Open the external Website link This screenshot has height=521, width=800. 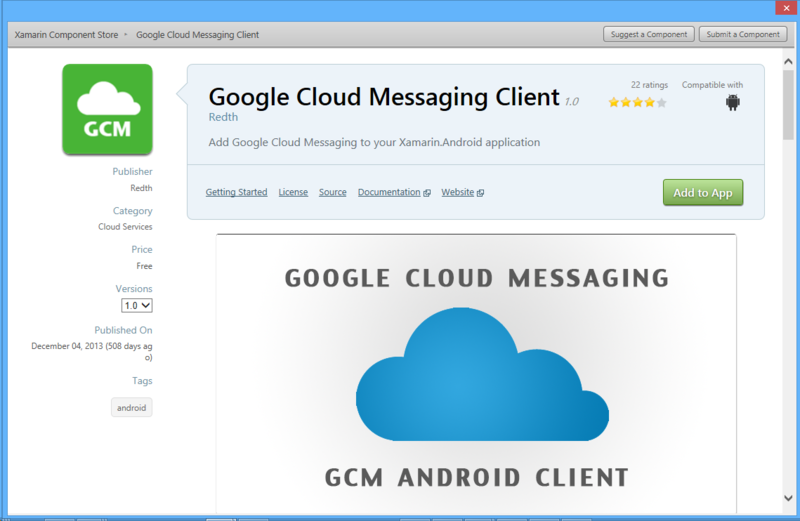click(x=462, y=192)
